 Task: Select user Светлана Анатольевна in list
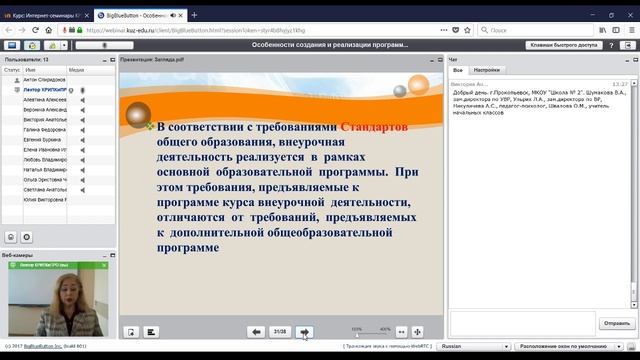coord(58,190)
